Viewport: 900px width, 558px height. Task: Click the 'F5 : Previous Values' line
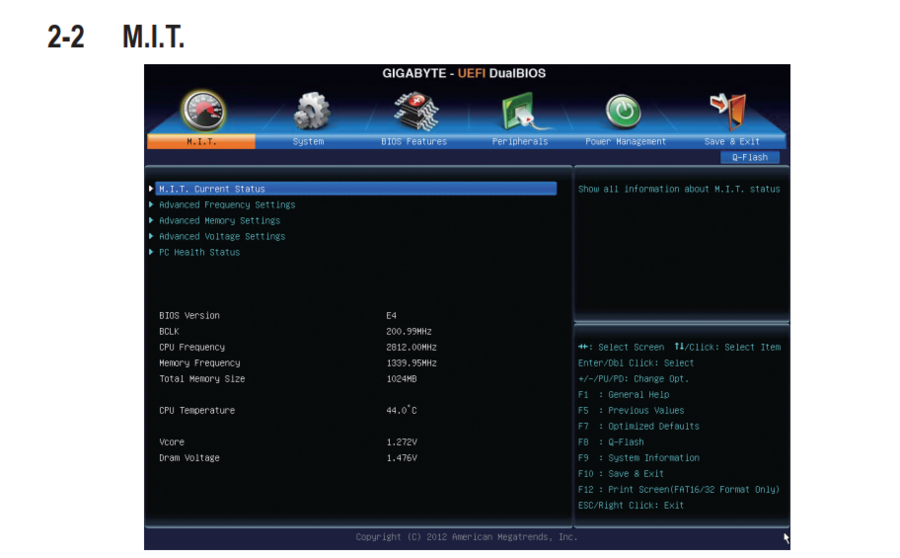tap(631, 410)
